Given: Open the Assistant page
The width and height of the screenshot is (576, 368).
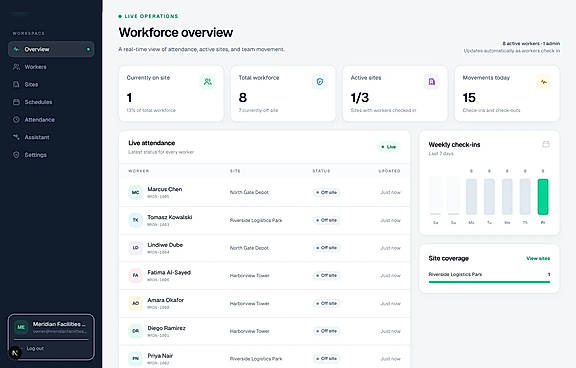Looking at the screenshot, I should pyautogui.click(x=51, y=137).
